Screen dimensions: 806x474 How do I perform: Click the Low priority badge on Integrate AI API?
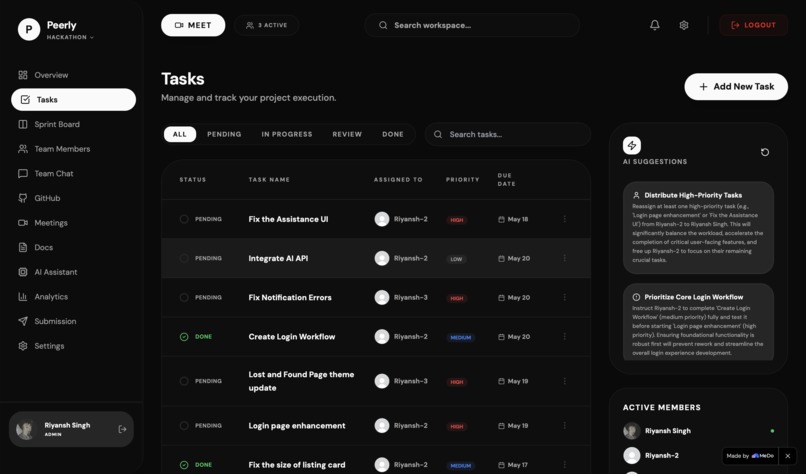[456, 259]
